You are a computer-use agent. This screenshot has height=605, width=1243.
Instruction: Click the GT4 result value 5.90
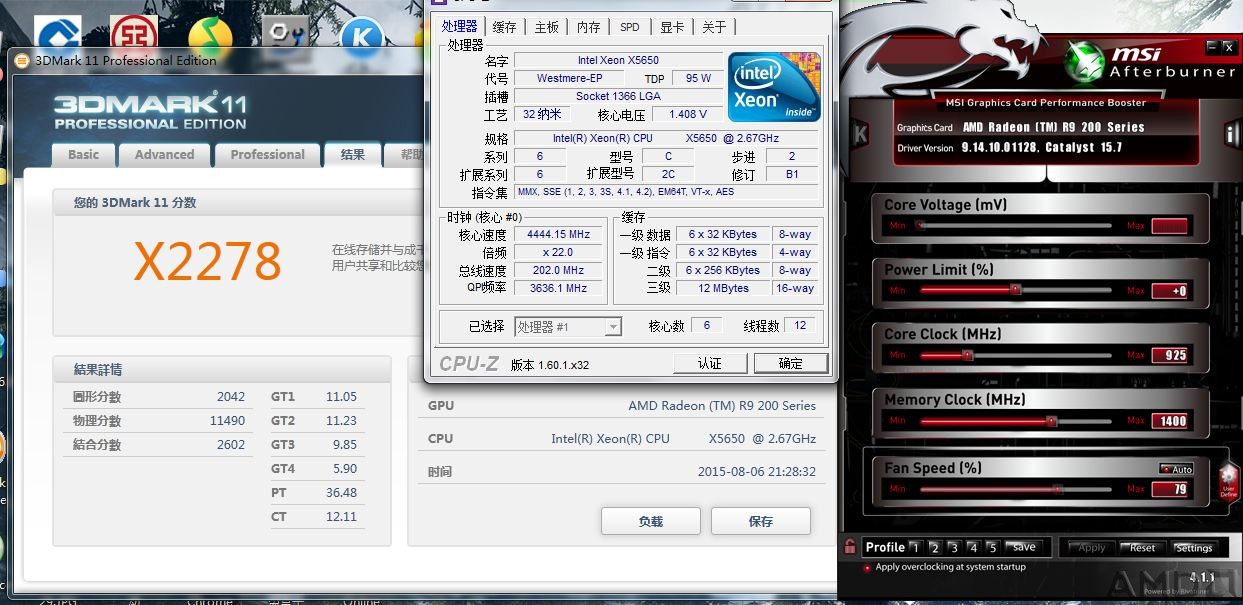(x=345, y=469)
